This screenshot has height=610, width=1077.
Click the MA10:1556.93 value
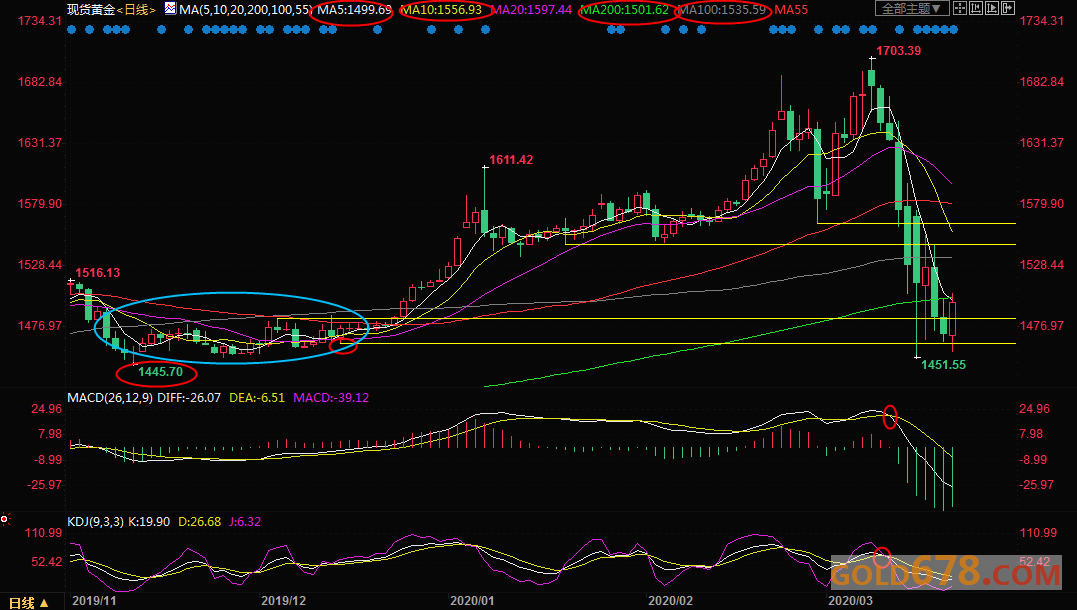click(442, 10)
